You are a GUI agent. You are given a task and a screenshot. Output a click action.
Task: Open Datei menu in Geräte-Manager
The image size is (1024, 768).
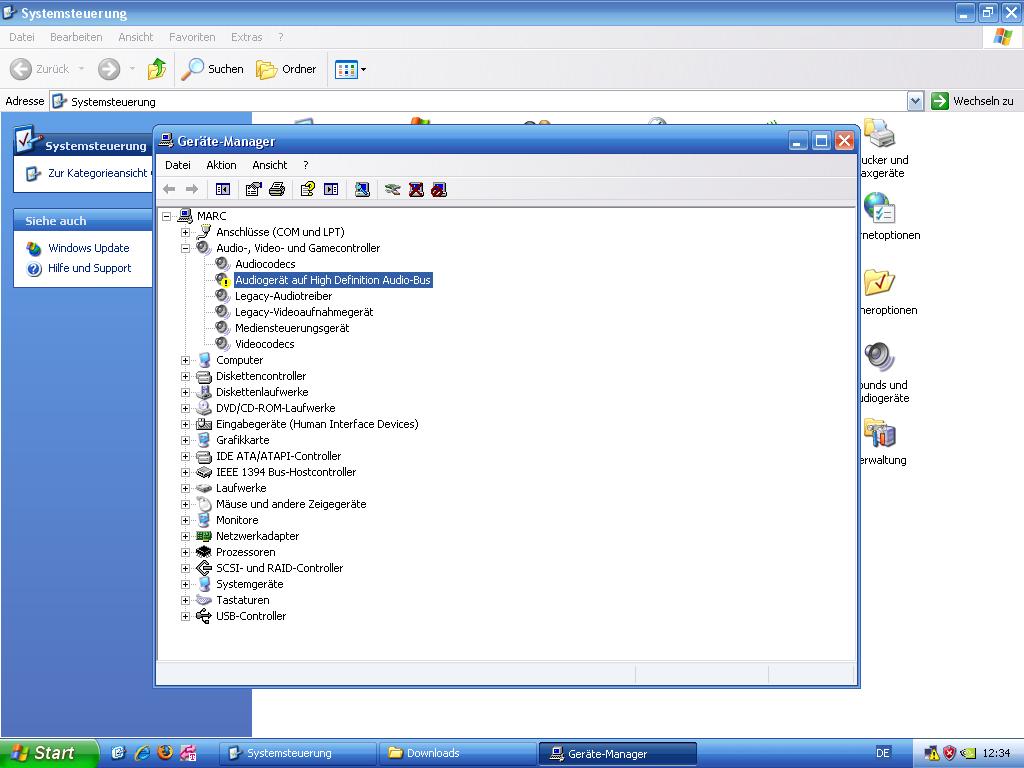(178, 165)
